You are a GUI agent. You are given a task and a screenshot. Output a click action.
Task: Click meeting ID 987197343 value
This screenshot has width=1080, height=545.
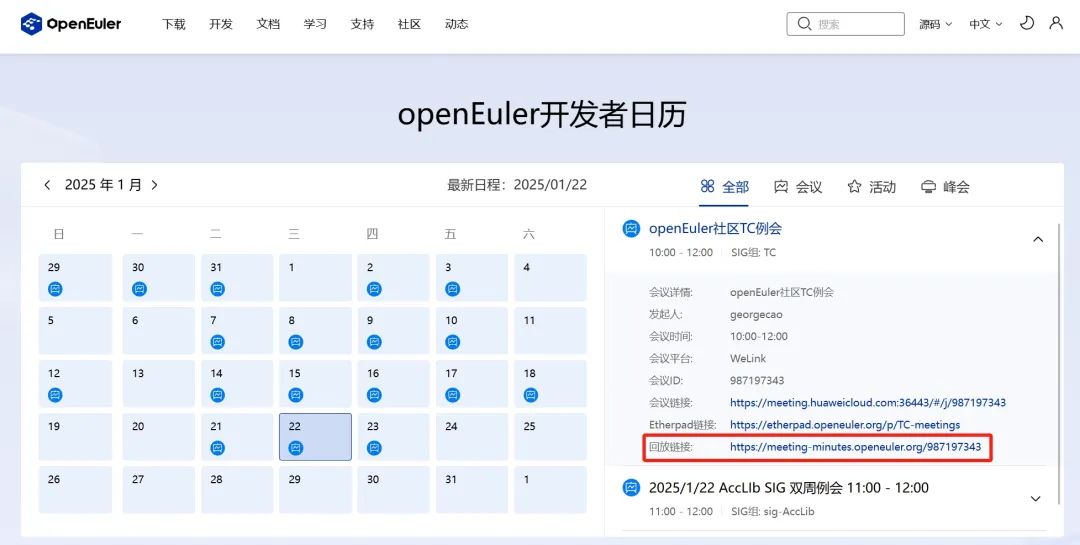tap(757, 380)
